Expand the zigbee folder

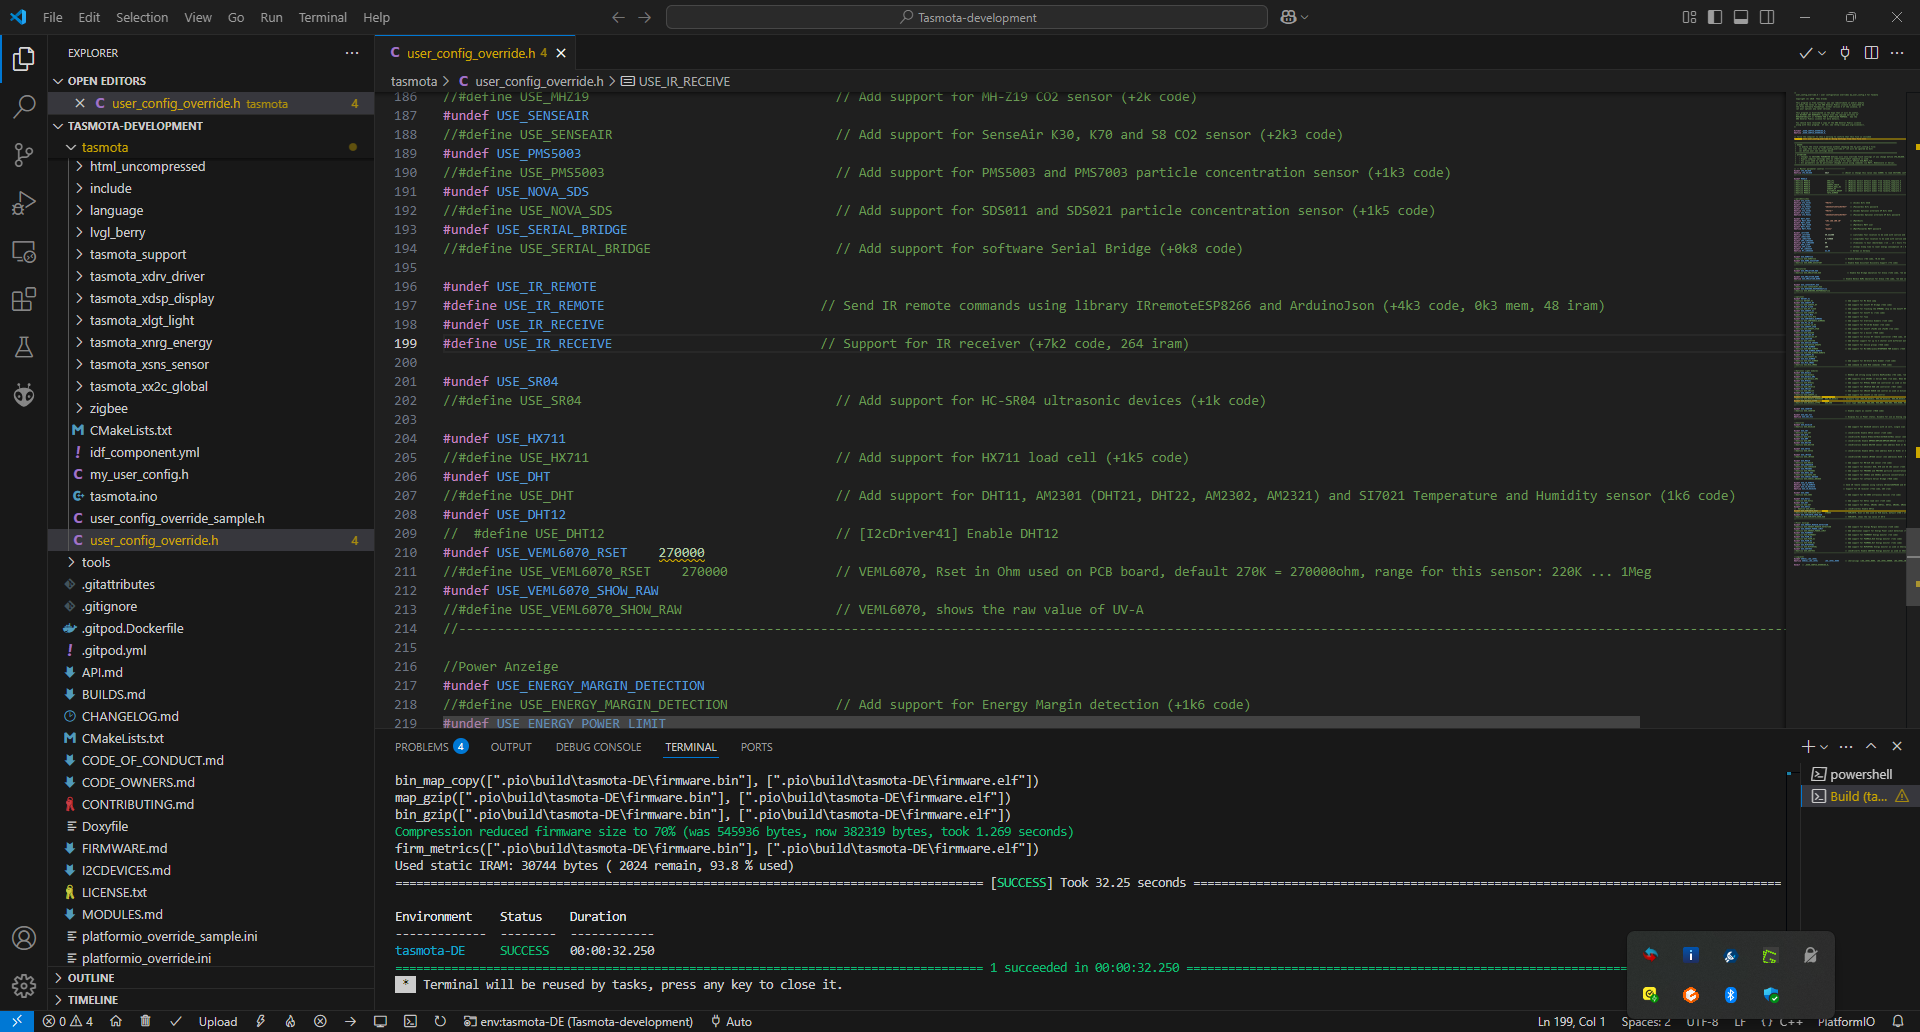coord(108,408)
